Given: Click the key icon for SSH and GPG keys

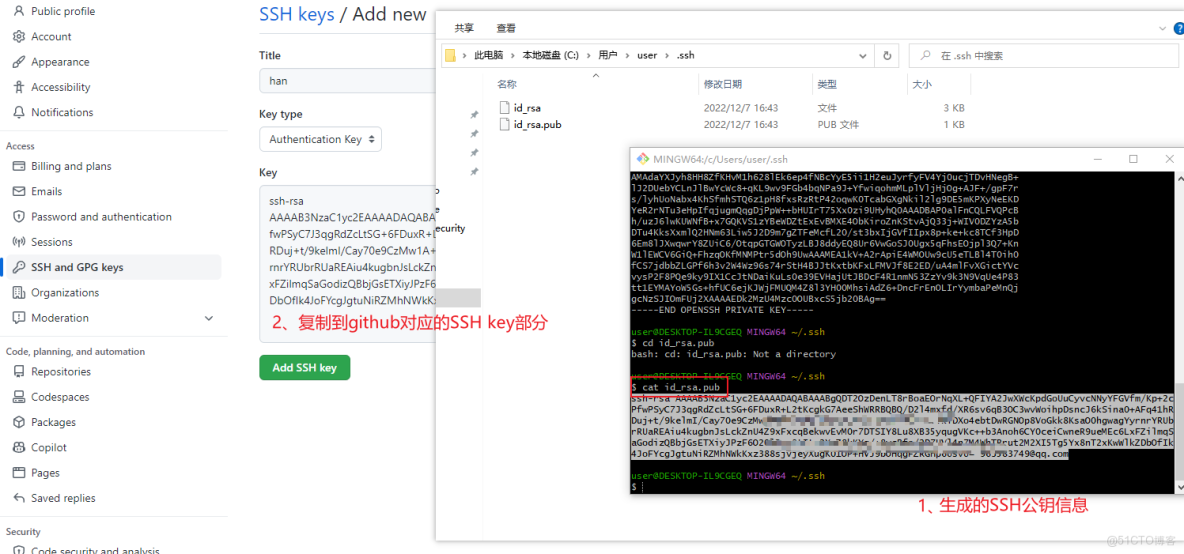Looking at the screenshot, I should tap(19, 267).
